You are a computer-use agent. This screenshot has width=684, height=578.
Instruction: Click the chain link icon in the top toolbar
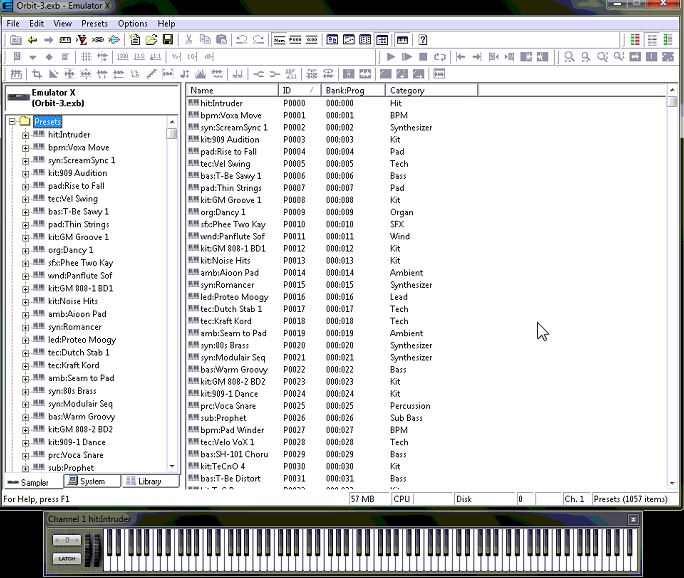click(x=98, y=40)
